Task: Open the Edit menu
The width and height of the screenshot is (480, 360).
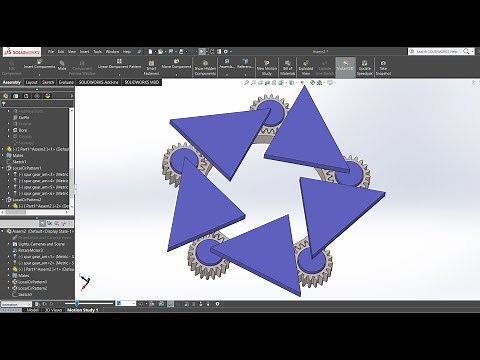Action: click(x=61, y=52)
